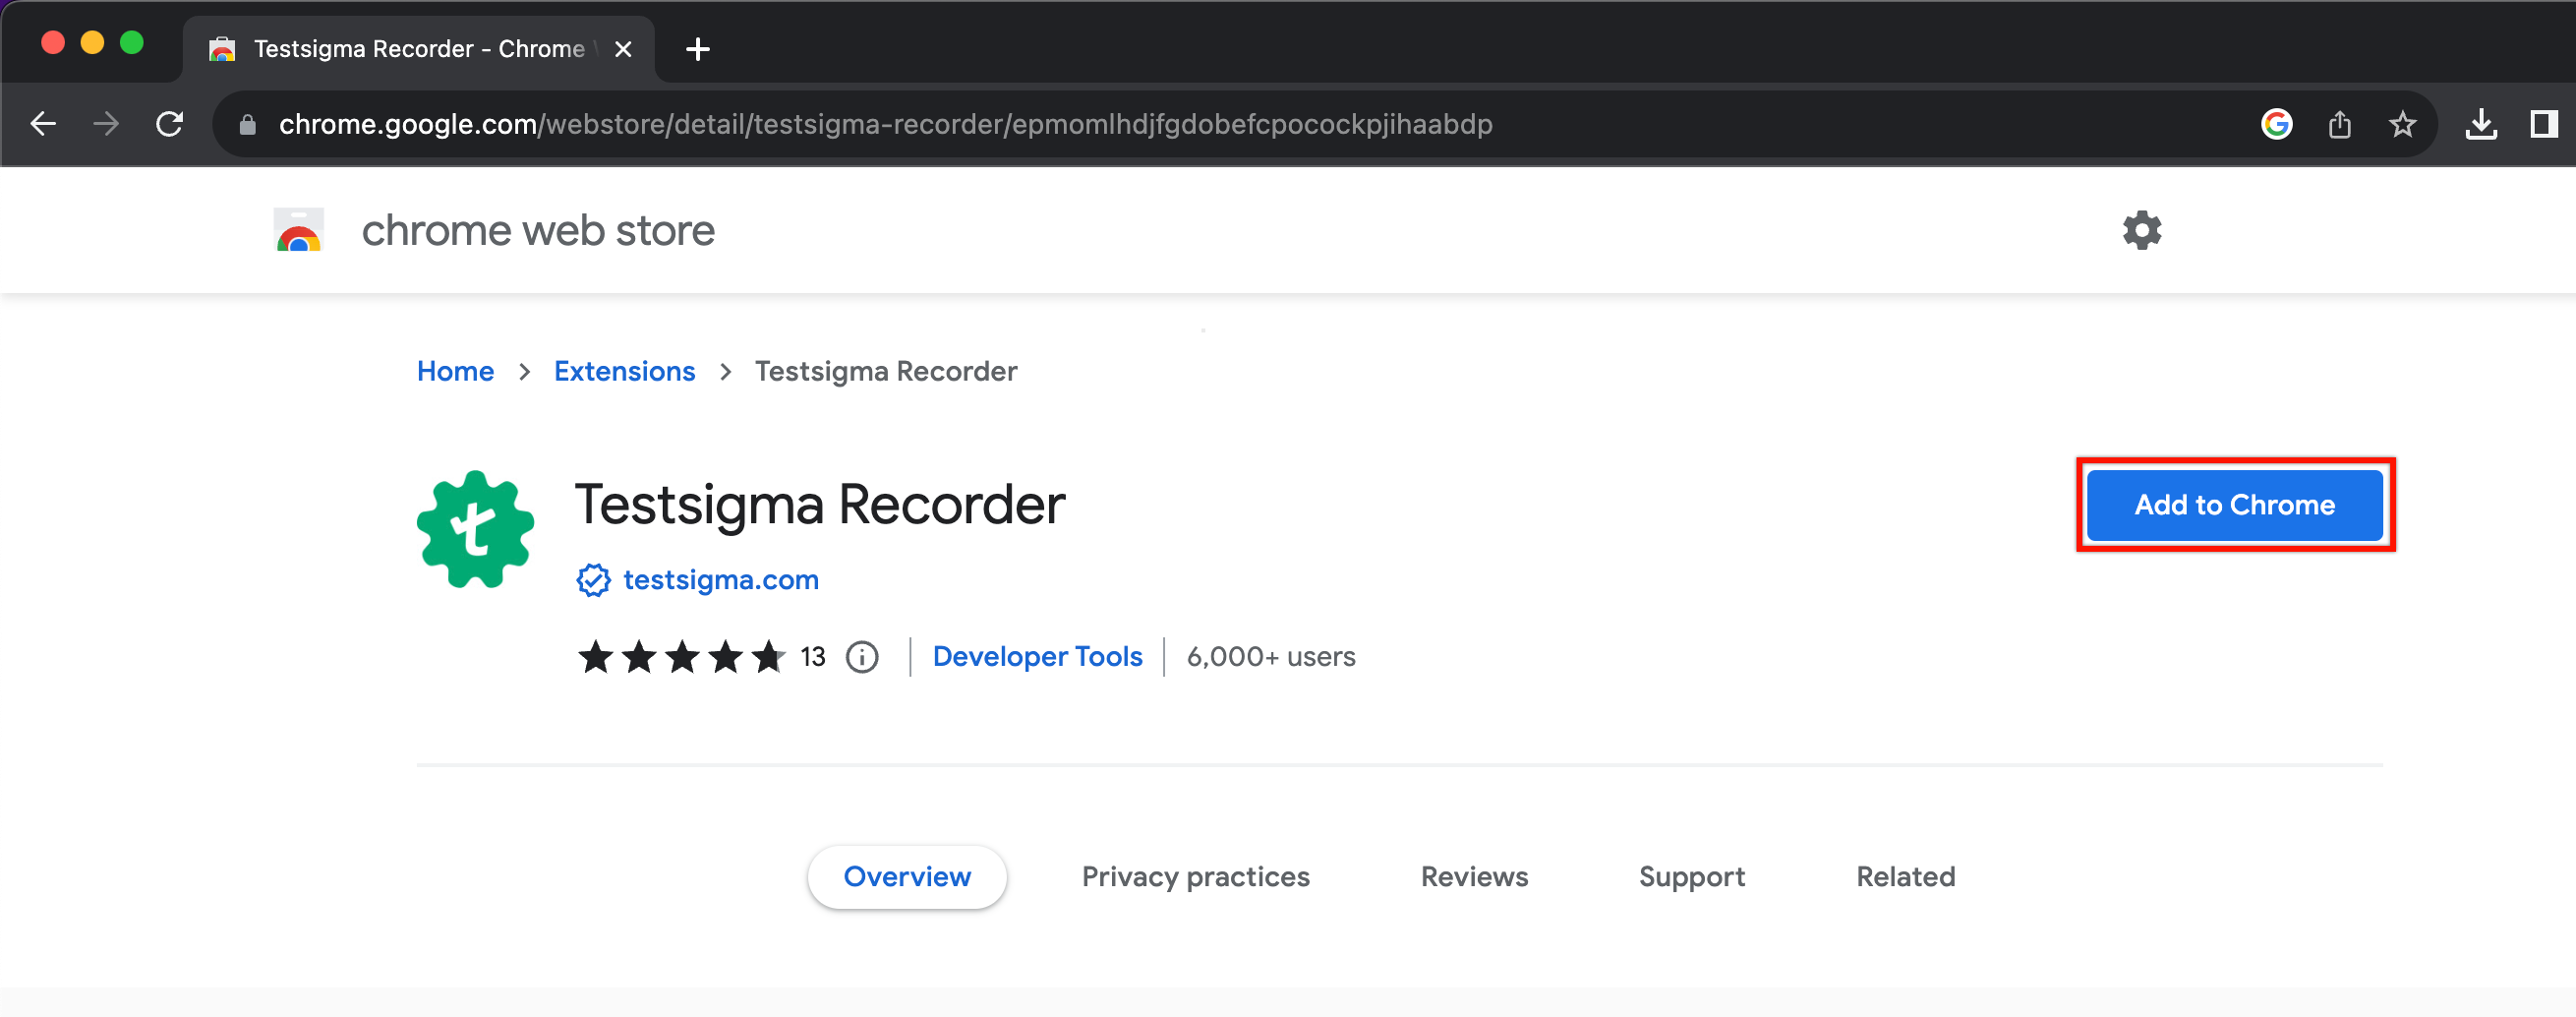Open the share page icon
This screenshot has width=2576, height=1017.
pos(2339,124)
